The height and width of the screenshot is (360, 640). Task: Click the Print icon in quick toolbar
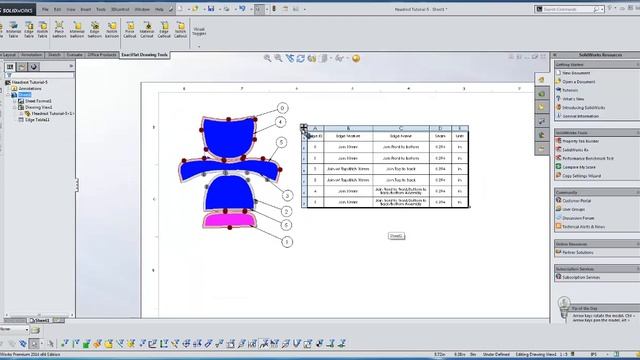(x=227, y=9)
